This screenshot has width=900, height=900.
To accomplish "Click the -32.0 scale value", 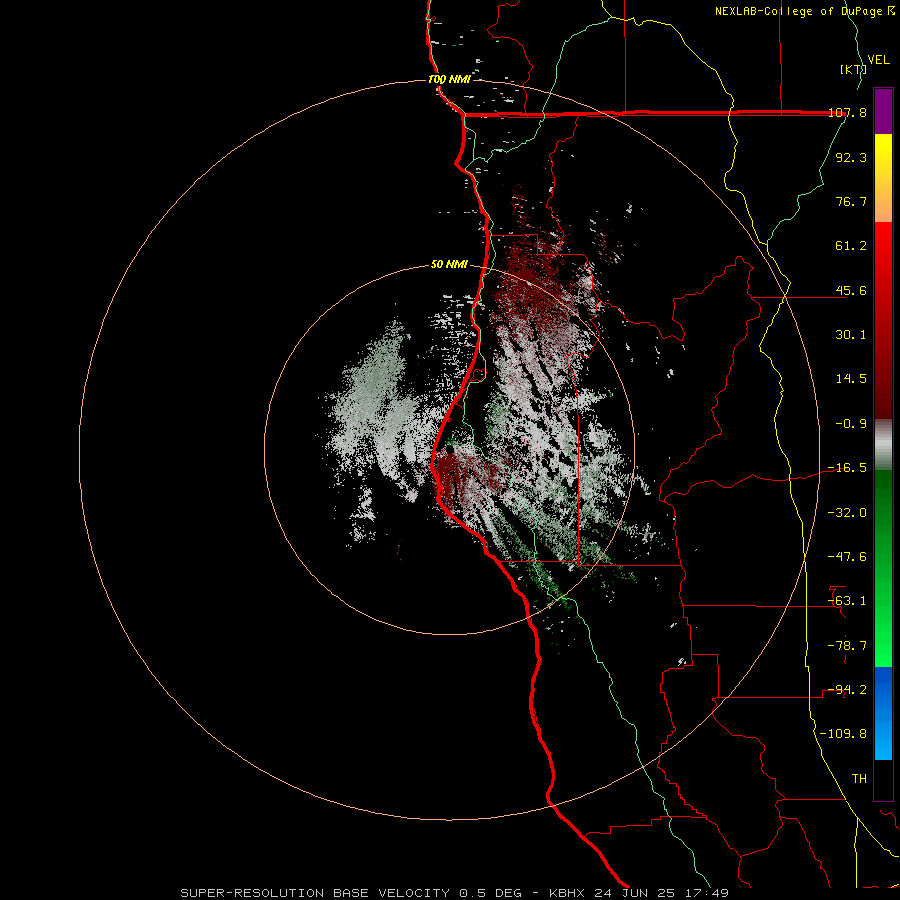I will [847, 513].
